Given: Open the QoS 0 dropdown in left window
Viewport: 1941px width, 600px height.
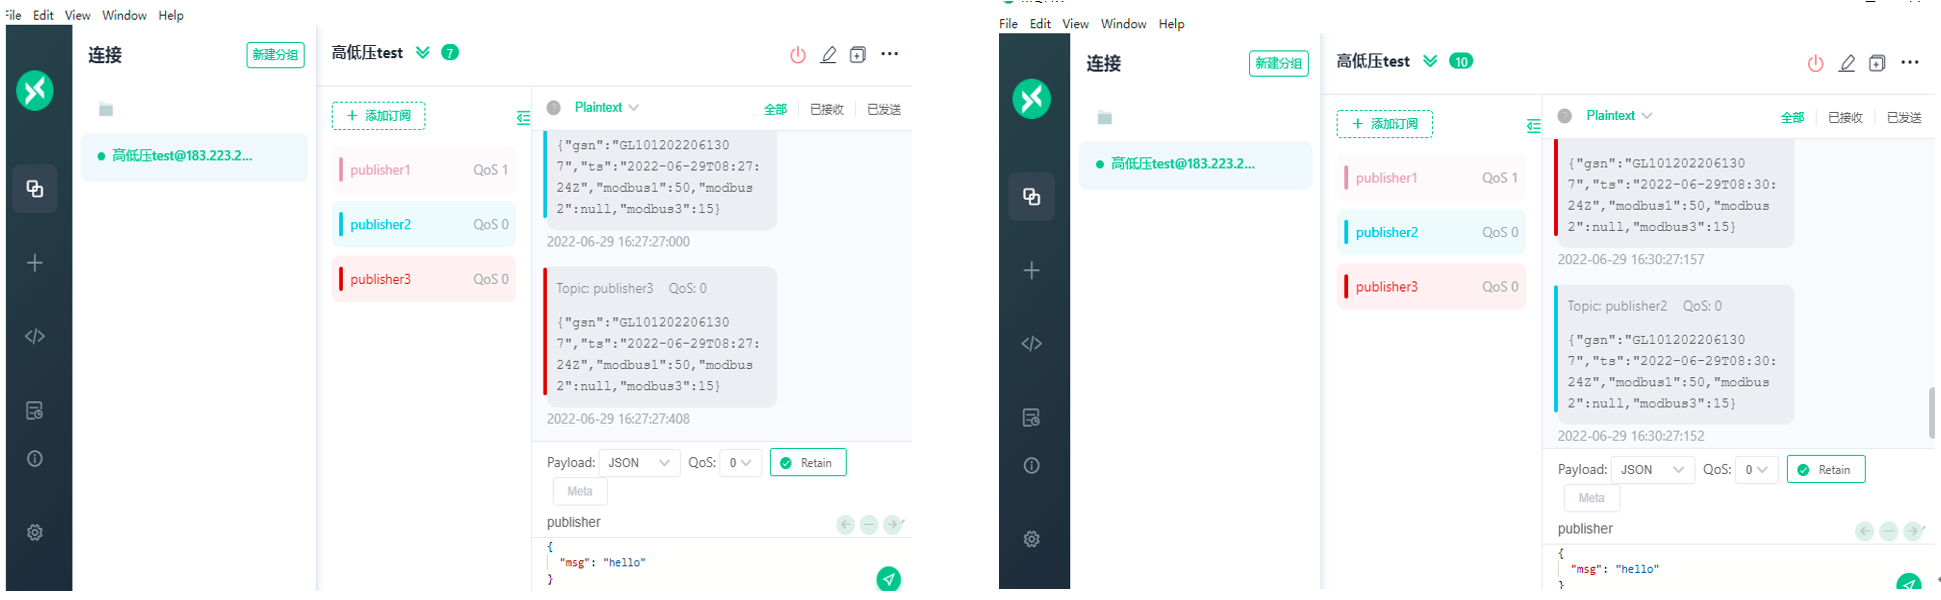Looking at the screenshot, I should click(x=741, y=463).
